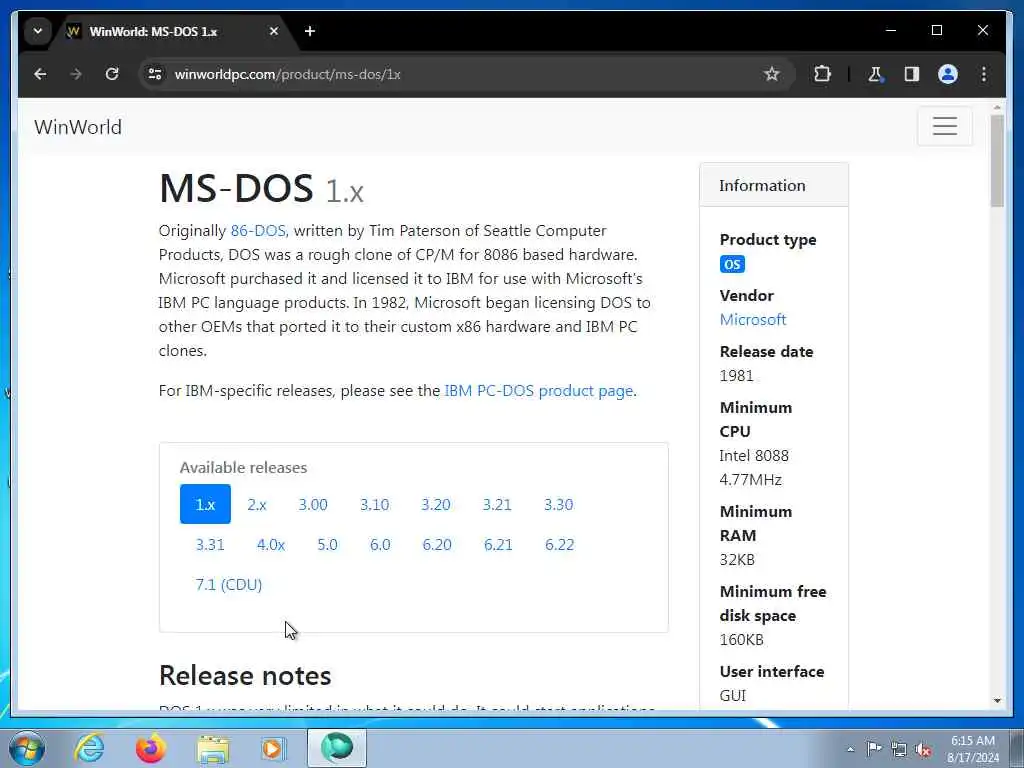Toggle the browser side panel
1024x768 pixels.
click(x=912, y=74)
